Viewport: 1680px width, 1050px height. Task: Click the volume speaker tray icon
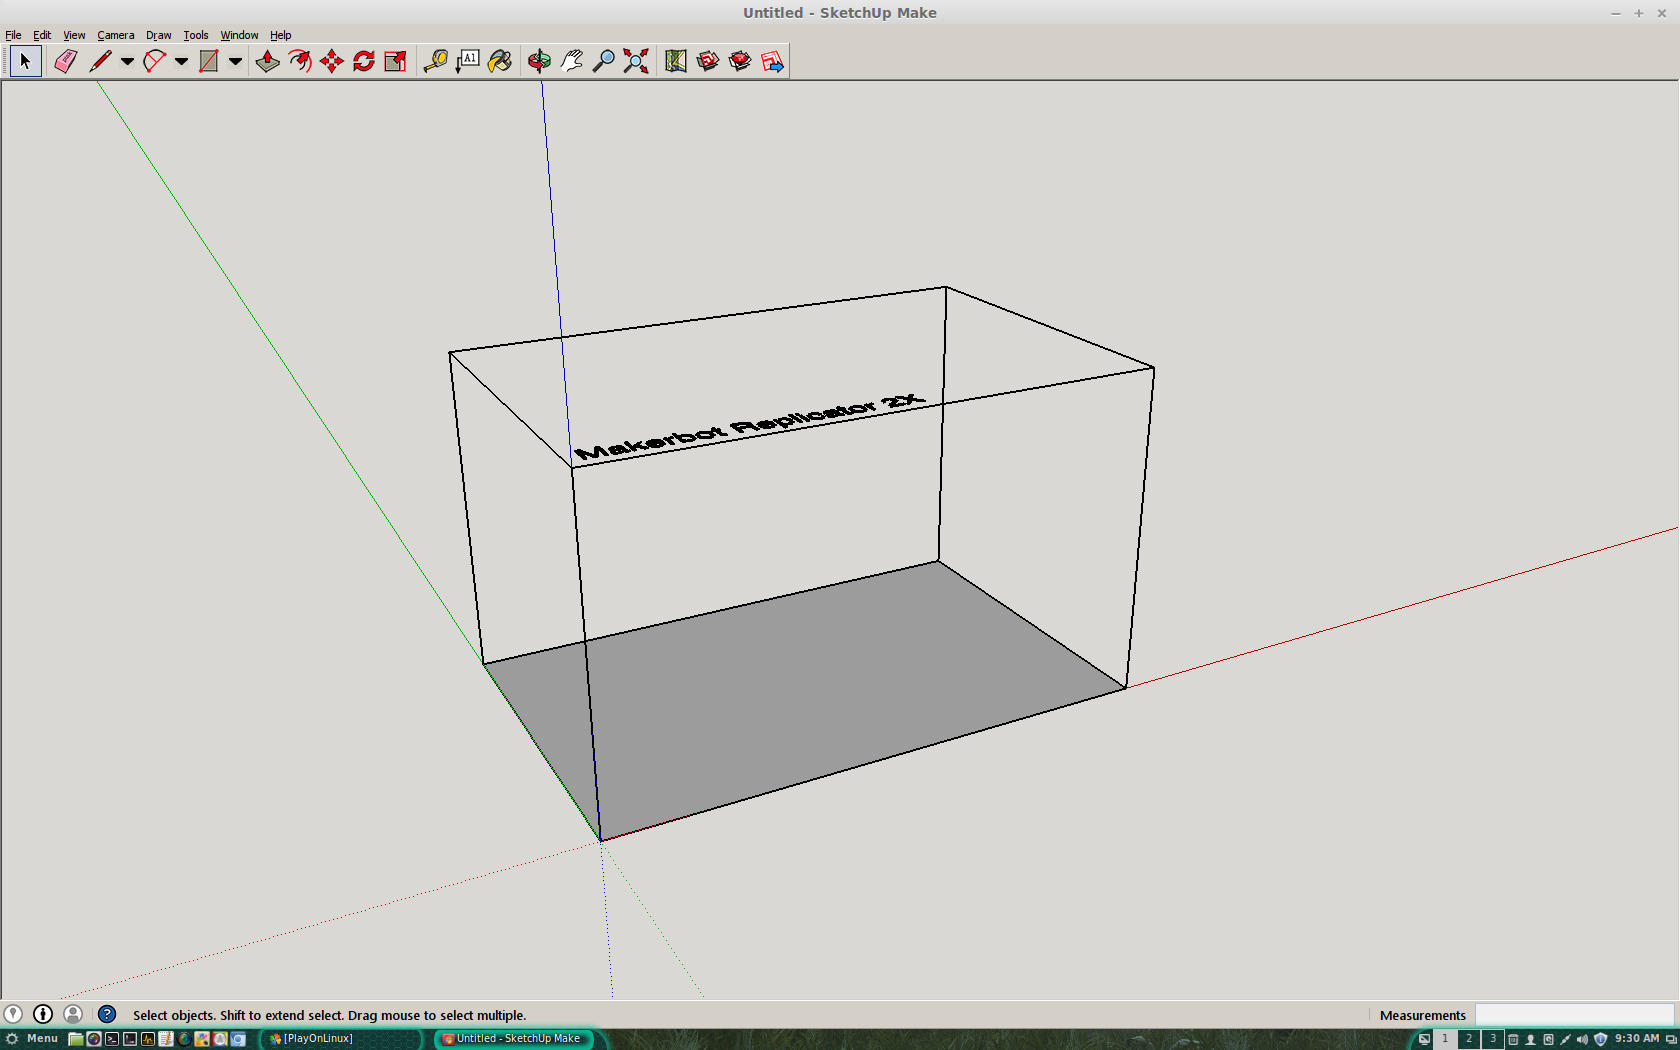(x=1582, y=1039)
